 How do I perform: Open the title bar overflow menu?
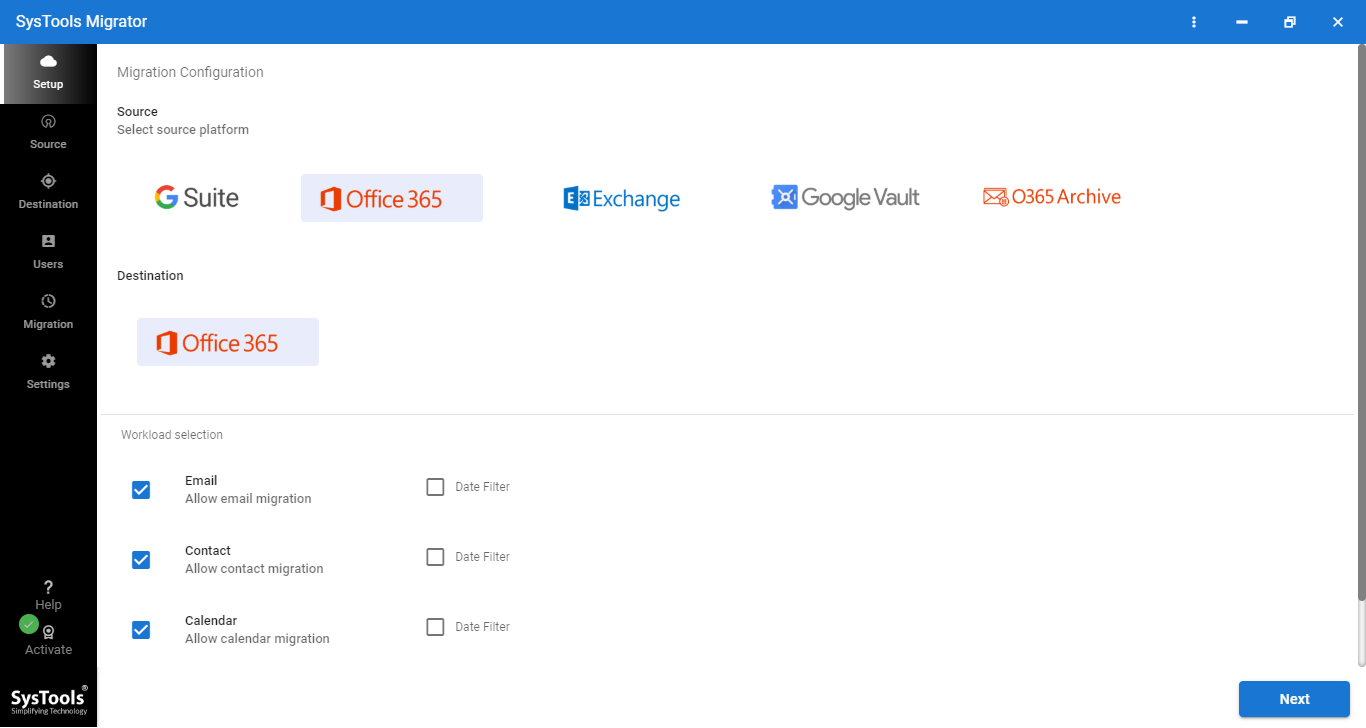click(x=1193, y=21)
